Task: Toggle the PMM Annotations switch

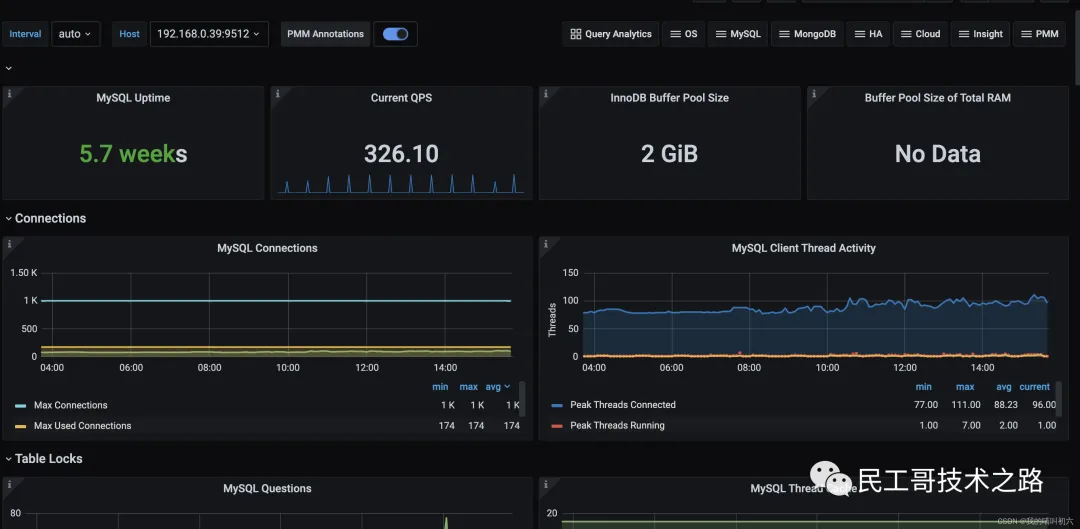Action: click(395, 34)
